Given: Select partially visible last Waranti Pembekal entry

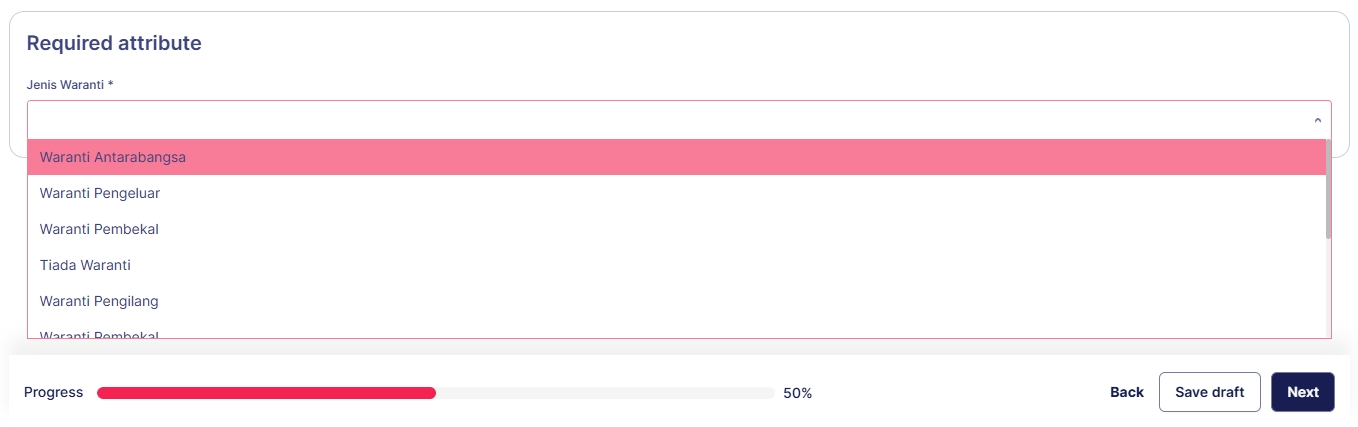Looking at the screenshot, I should tap(99, 334).
